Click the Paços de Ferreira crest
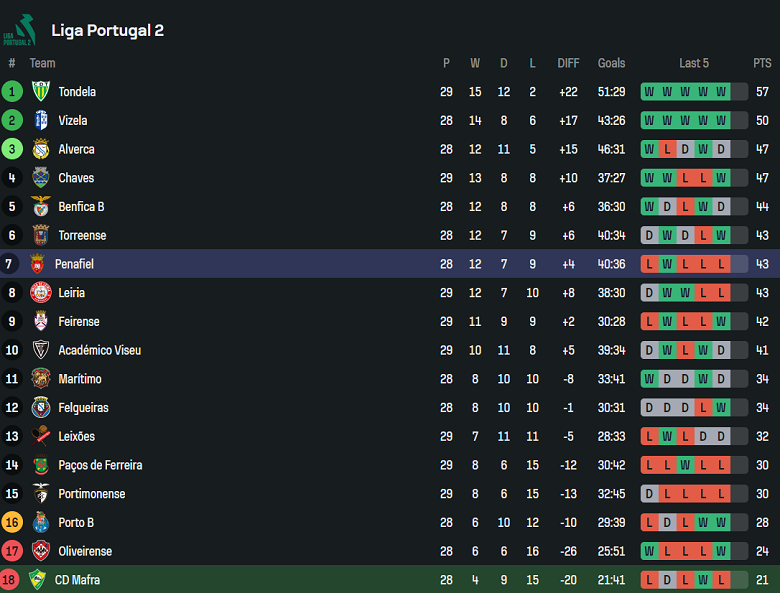780x593 pixels. click(x=41, y=465)
